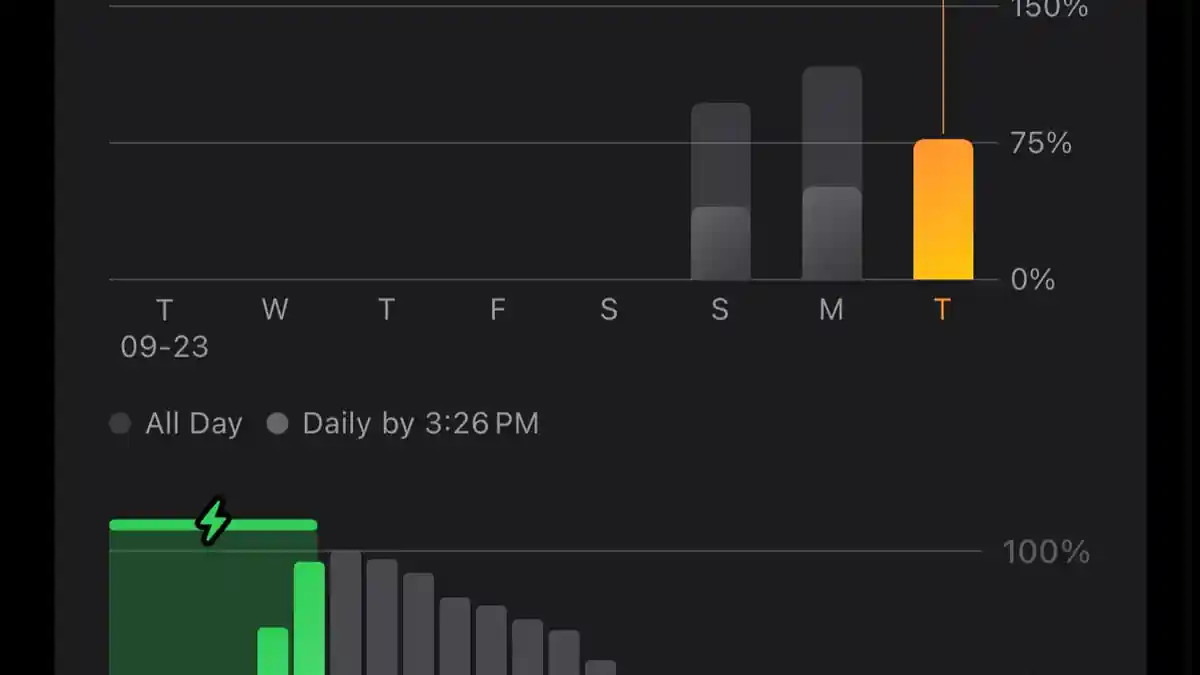Tap the green charging lightning bolt icon
Viewport: 1200px width, 675px height.
212,522
